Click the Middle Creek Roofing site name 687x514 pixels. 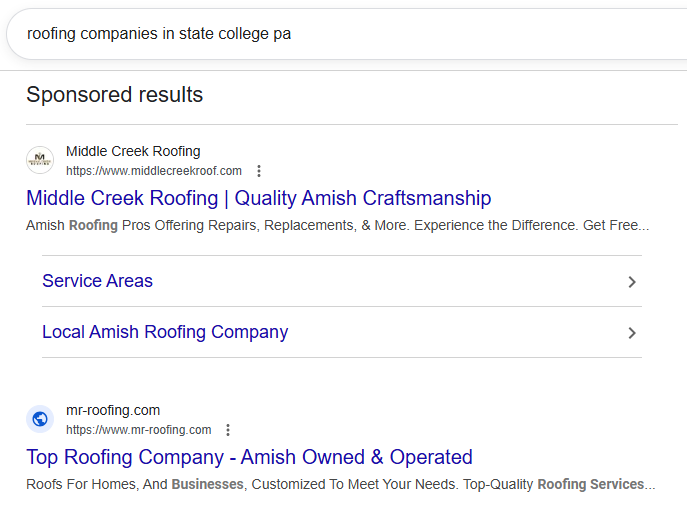tap(133, 151)
